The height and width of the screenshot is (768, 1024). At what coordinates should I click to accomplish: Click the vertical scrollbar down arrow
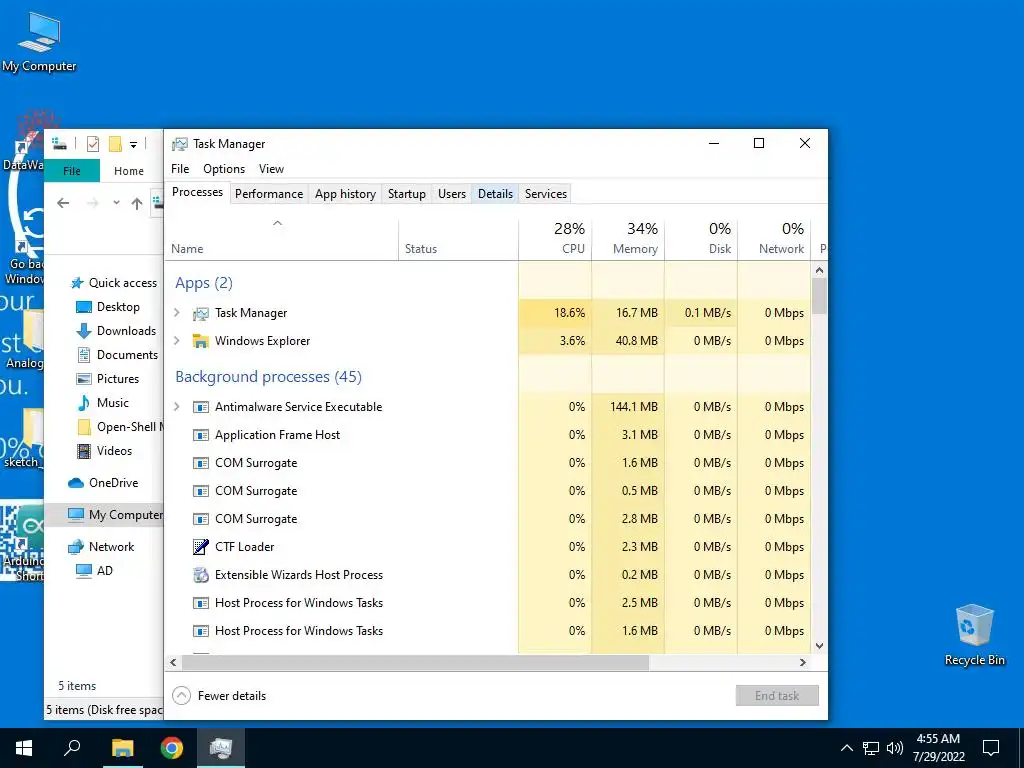point(820,646)
